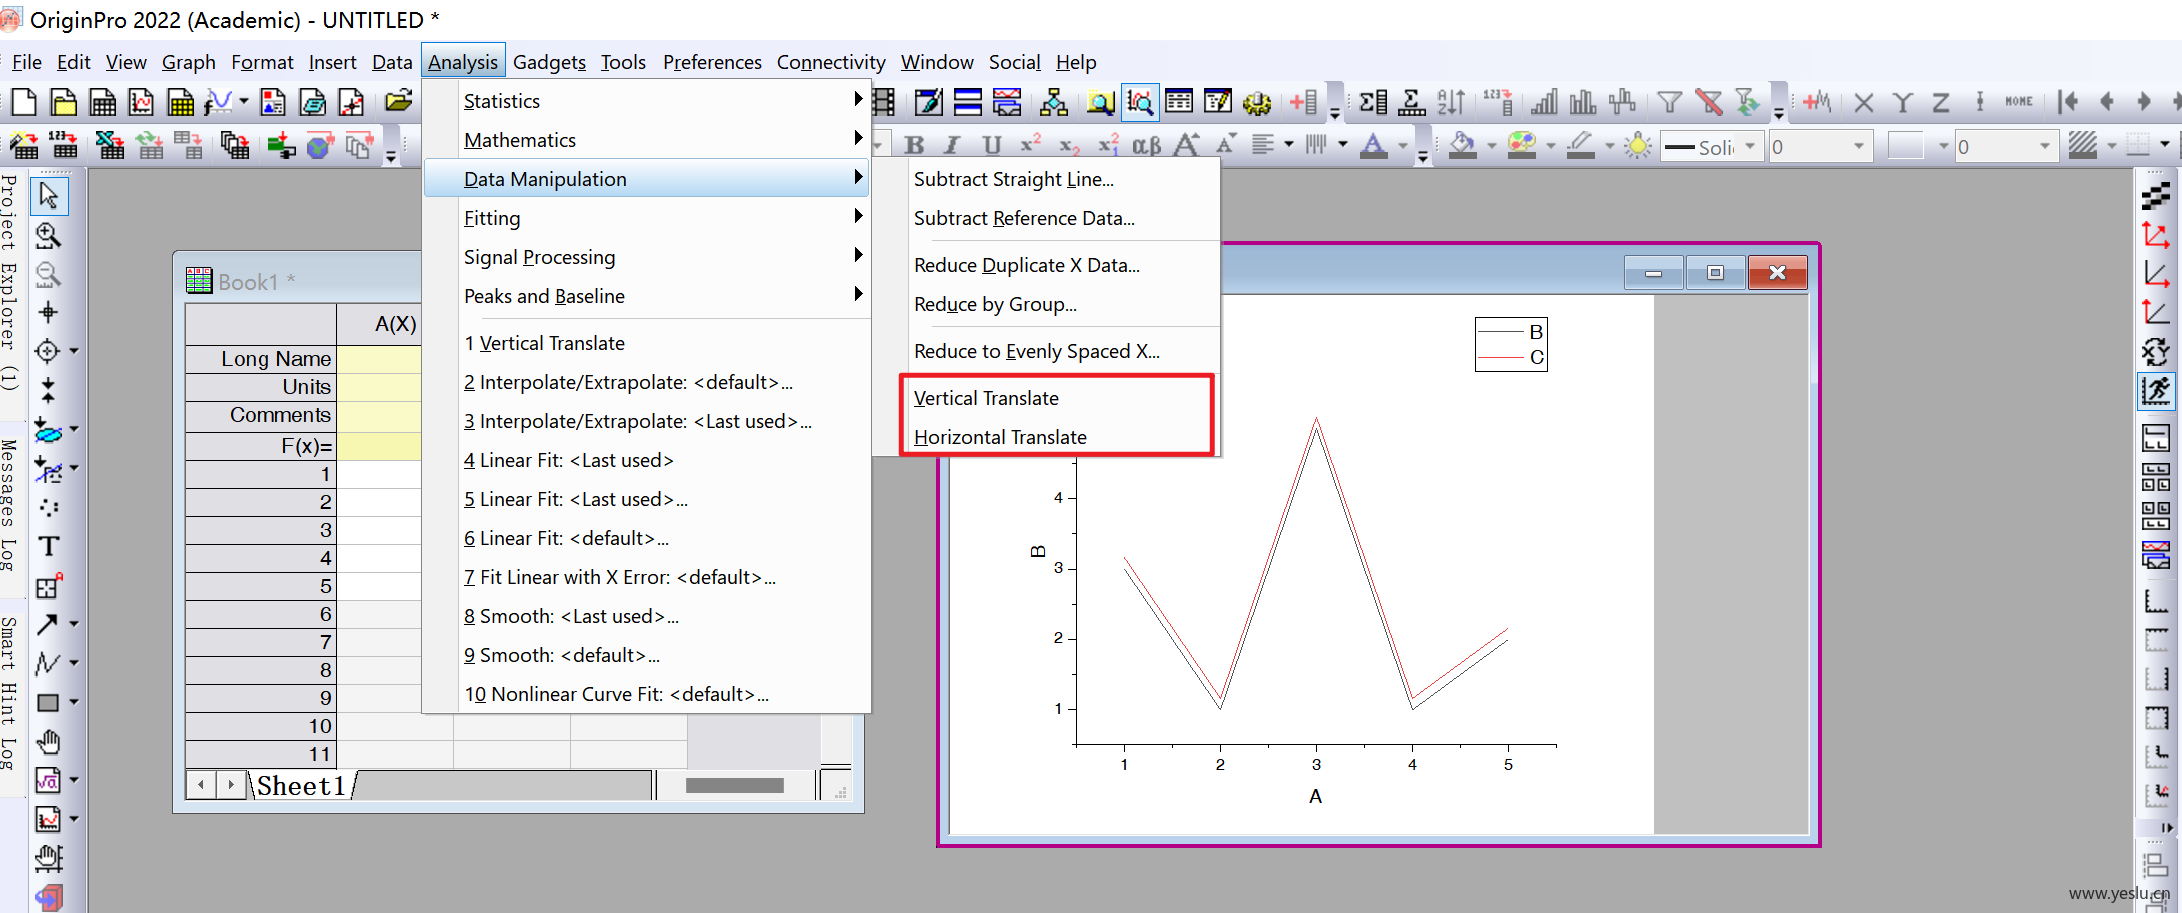
Task: Click the New Matrix toolbar icon
Action: tap(180, 101)
